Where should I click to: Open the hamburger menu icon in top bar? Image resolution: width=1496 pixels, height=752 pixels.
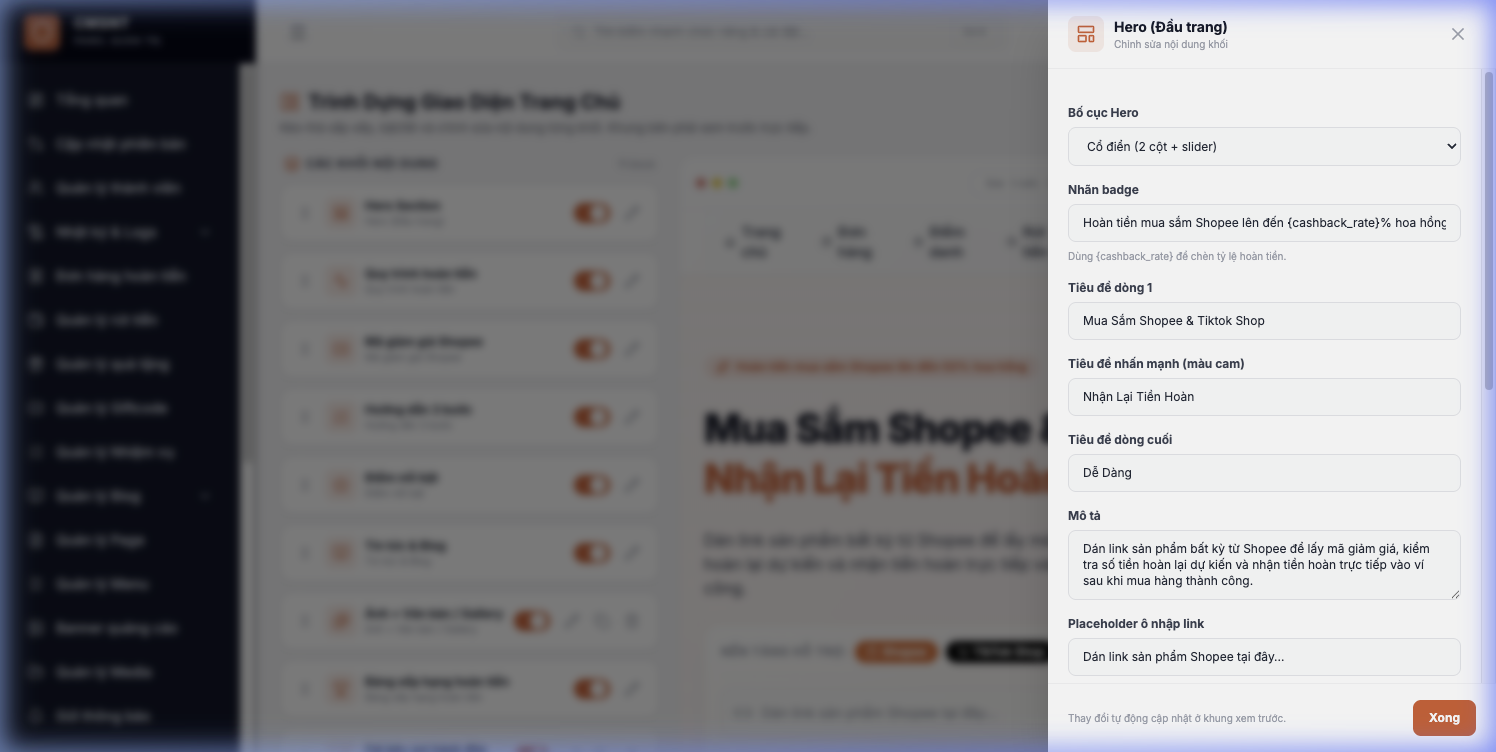[x=298, y=33]
